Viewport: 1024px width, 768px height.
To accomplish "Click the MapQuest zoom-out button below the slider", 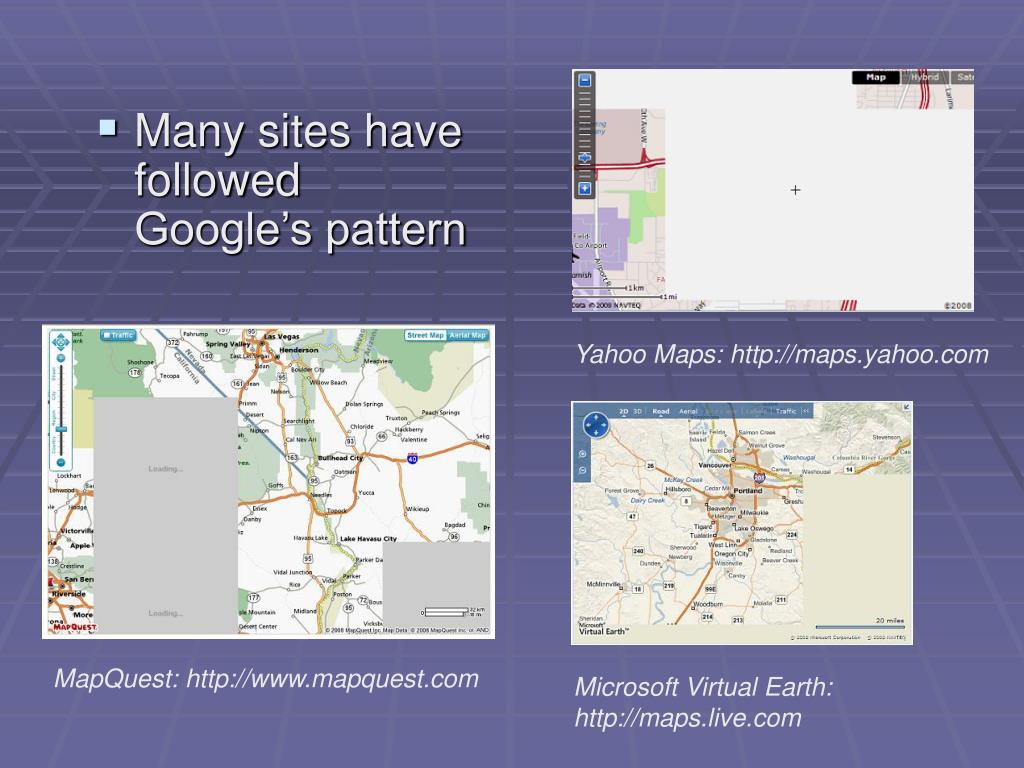I will pyautogui.click(x=61, y=462).
